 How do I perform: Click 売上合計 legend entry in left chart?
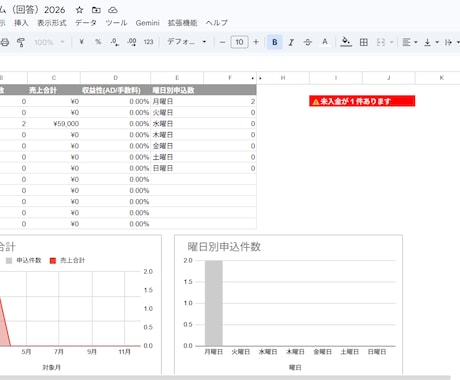click(67, 260)
